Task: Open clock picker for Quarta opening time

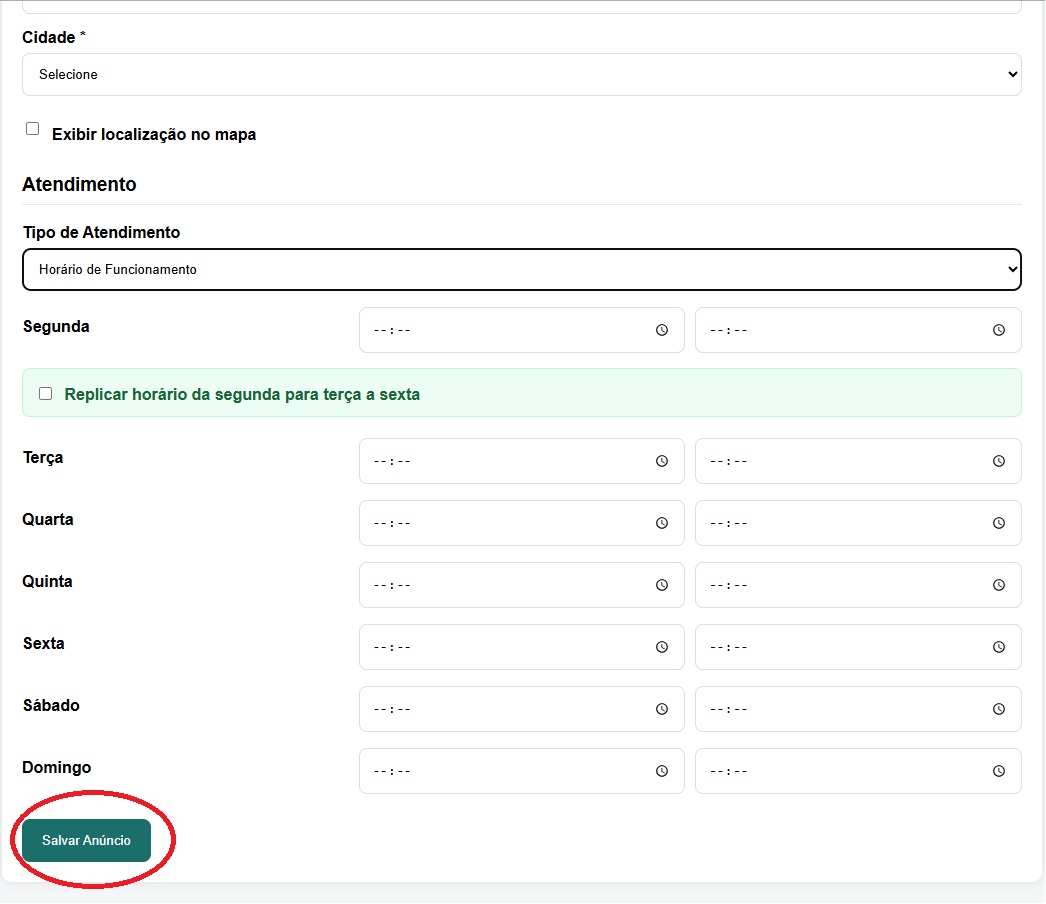Action: click(662, 523)
